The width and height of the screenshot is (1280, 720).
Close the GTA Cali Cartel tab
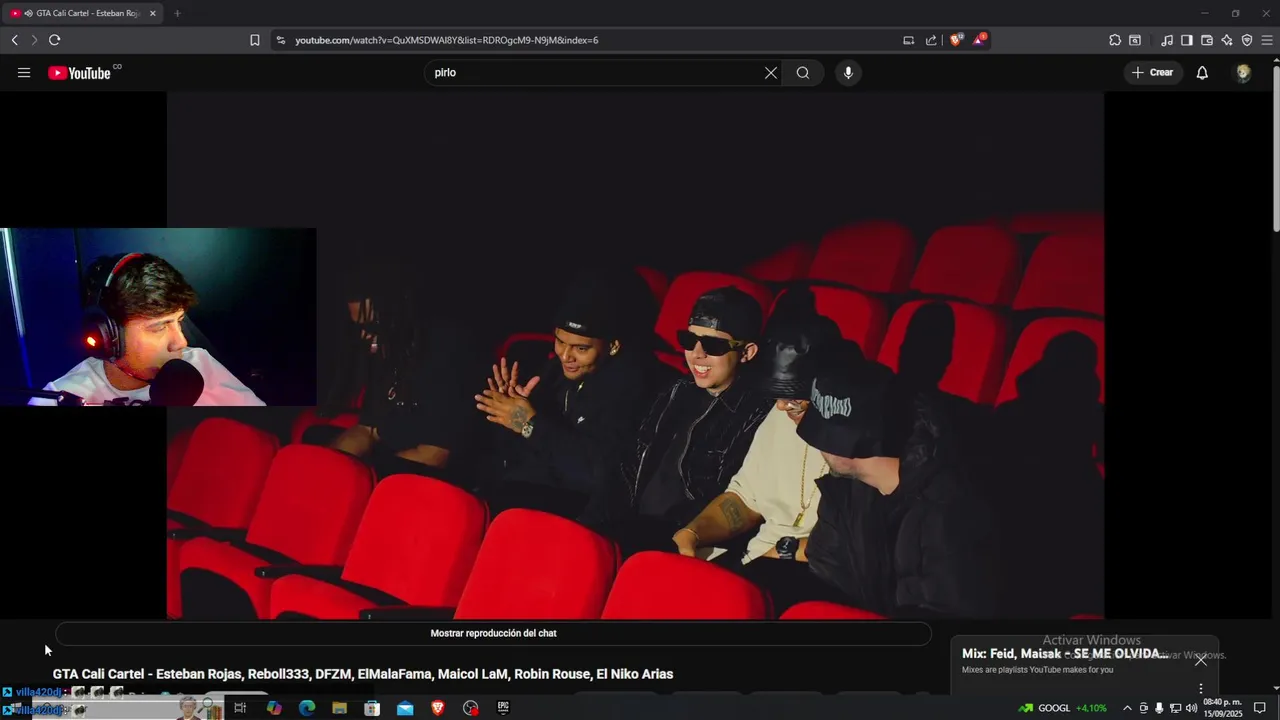[x=153, y=13]
